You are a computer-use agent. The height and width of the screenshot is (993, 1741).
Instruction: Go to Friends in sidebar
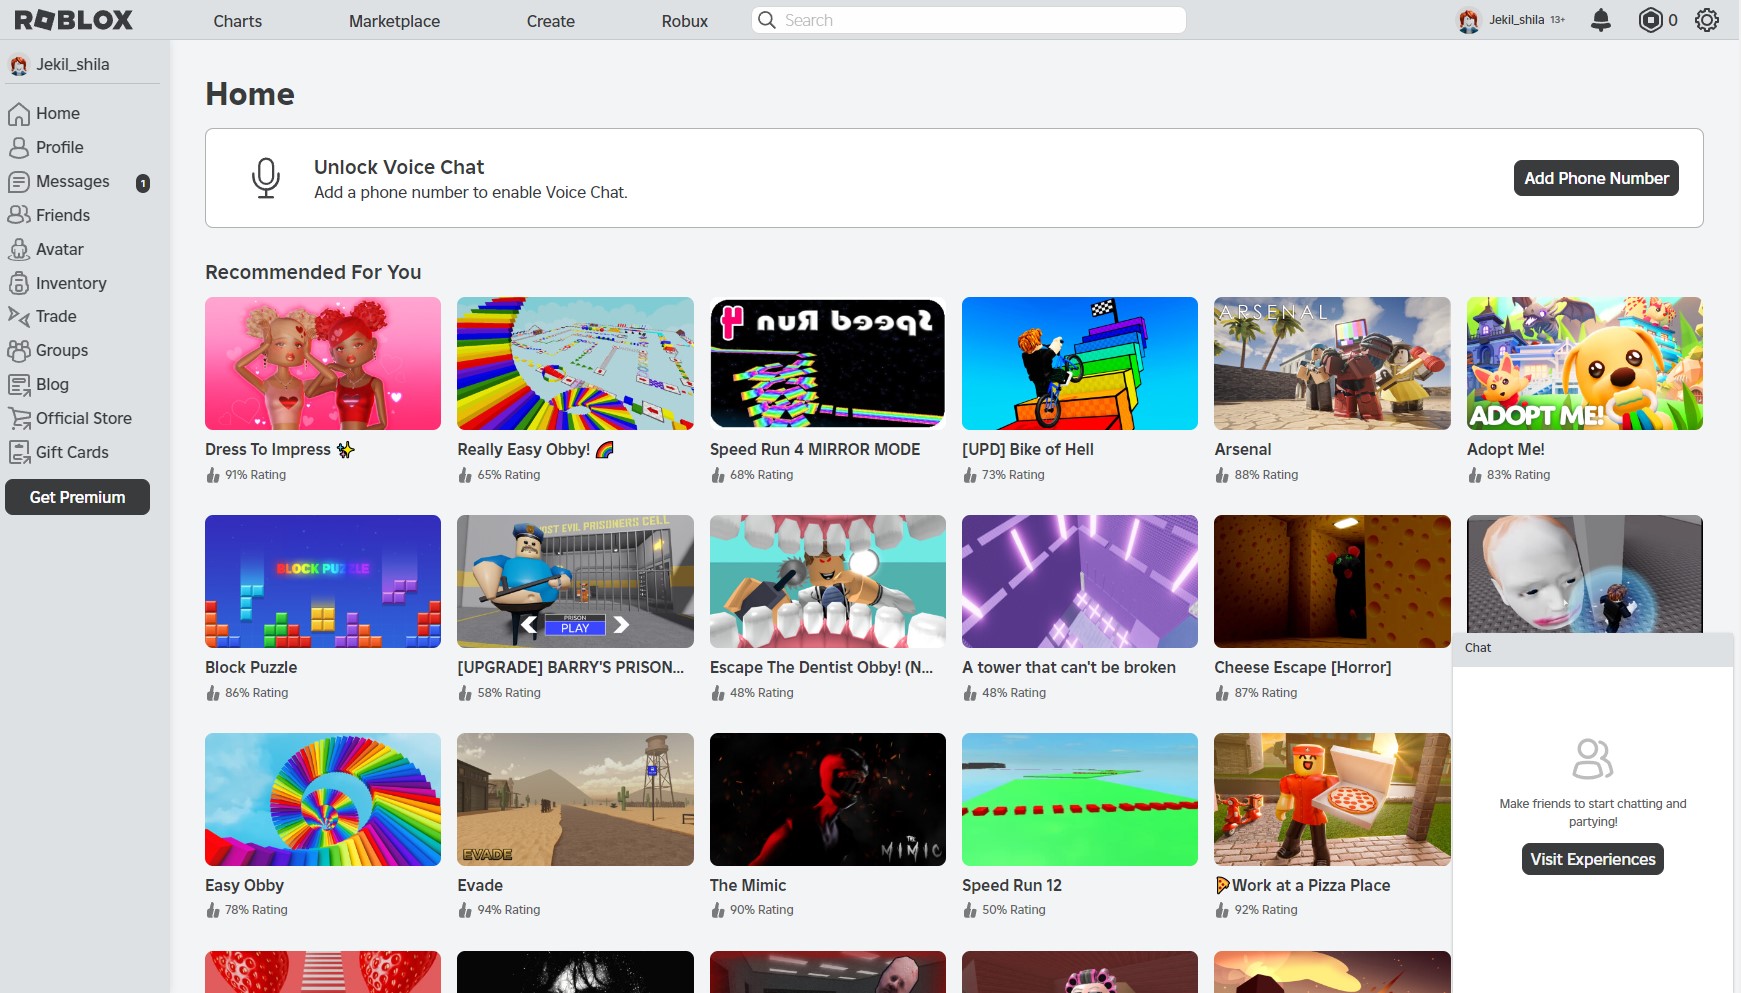coord(63,215)
